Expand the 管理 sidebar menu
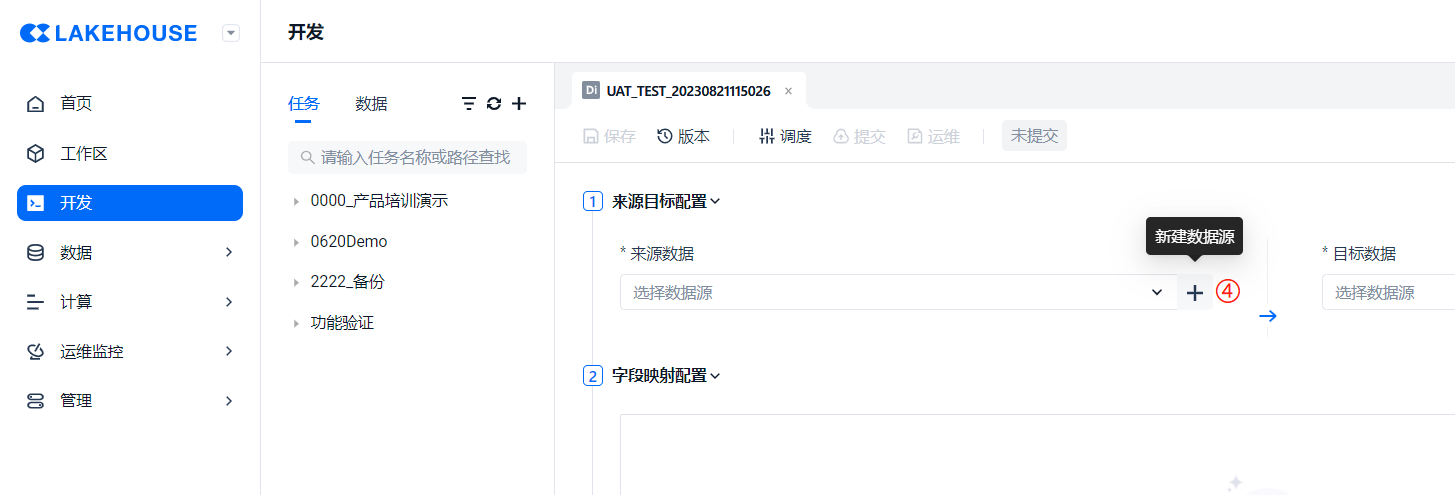 pos(130,401)
